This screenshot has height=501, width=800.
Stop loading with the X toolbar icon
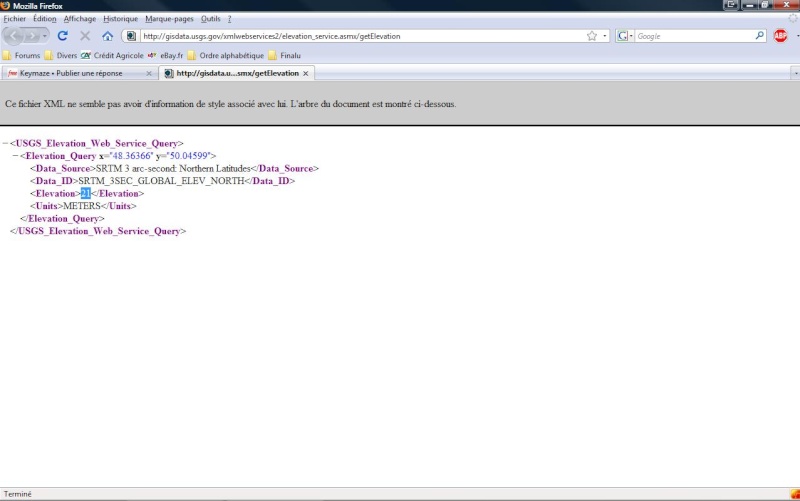coord(85,36)
